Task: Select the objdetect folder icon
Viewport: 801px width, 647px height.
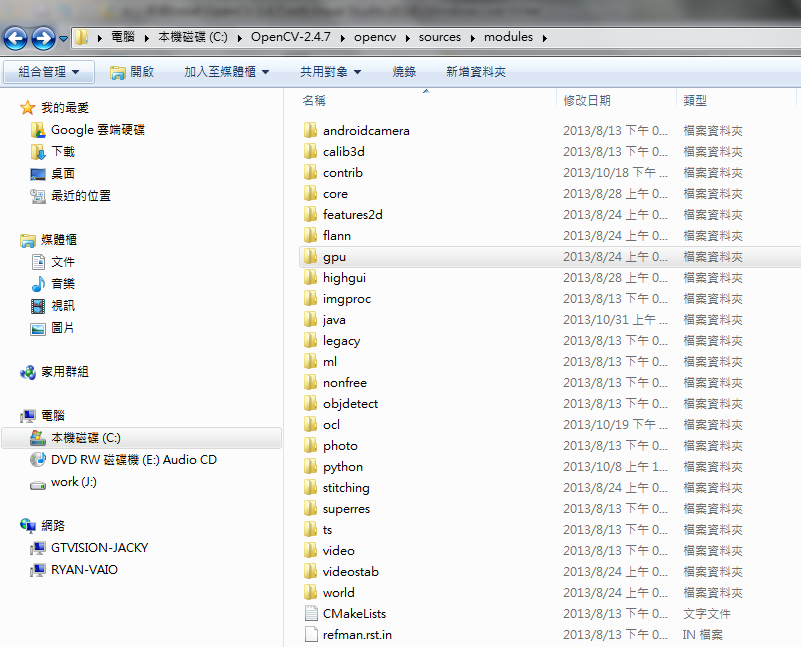Action: click(x=310, y=403)
